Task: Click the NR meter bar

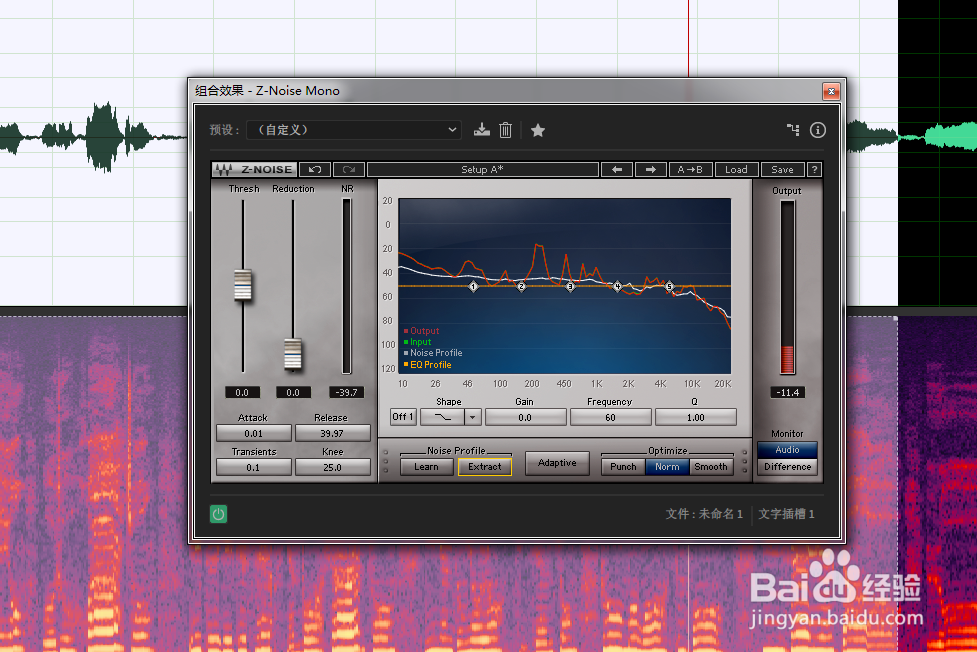Action: click(x=347, y=286)
